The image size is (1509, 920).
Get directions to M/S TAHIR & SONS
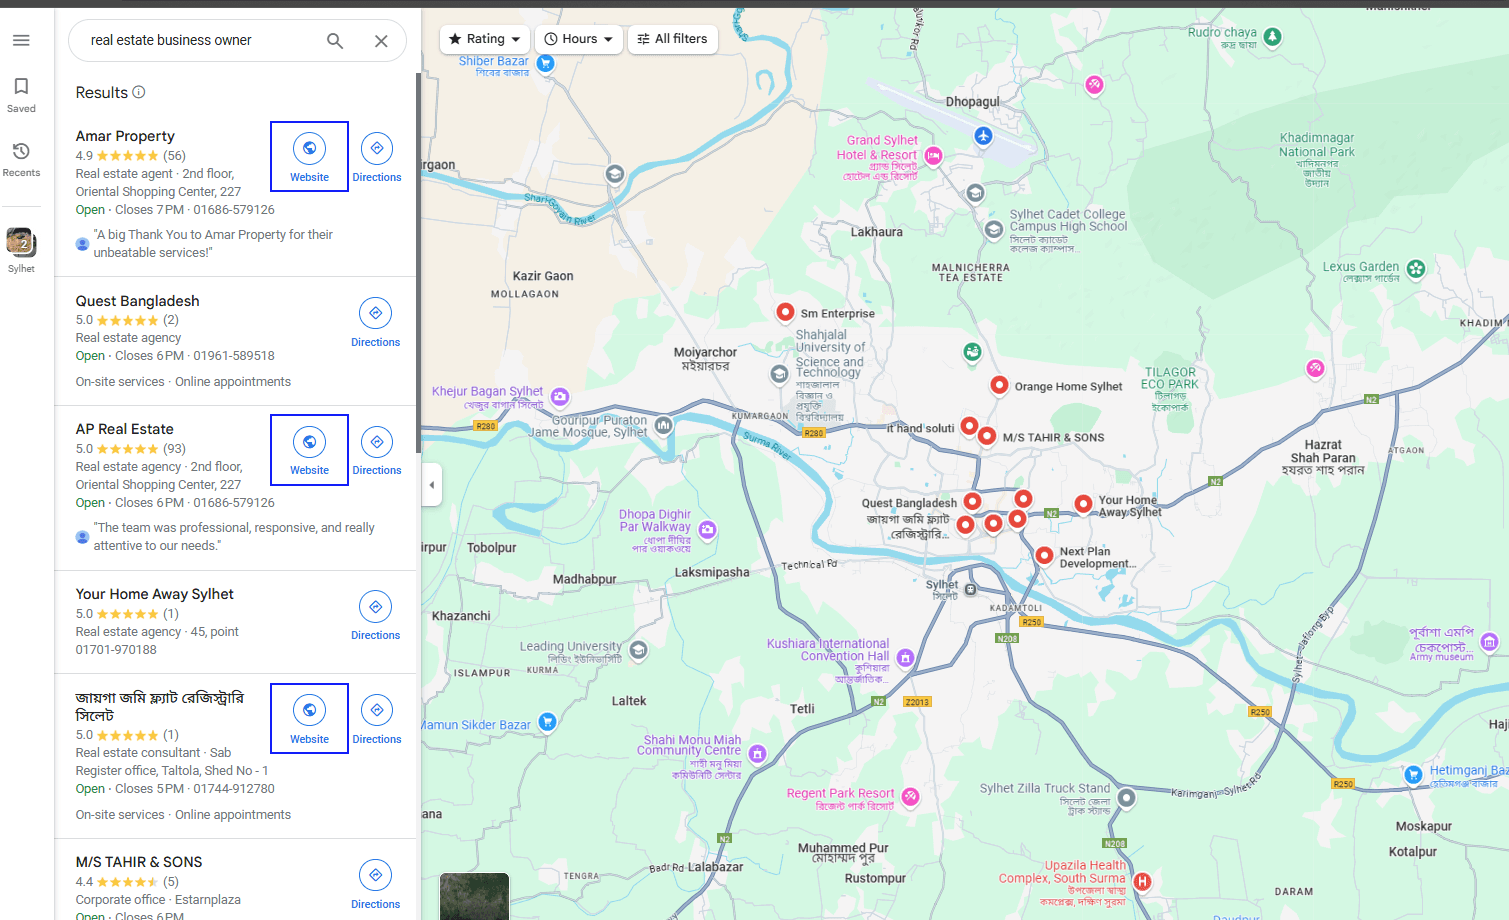(375, 884)
